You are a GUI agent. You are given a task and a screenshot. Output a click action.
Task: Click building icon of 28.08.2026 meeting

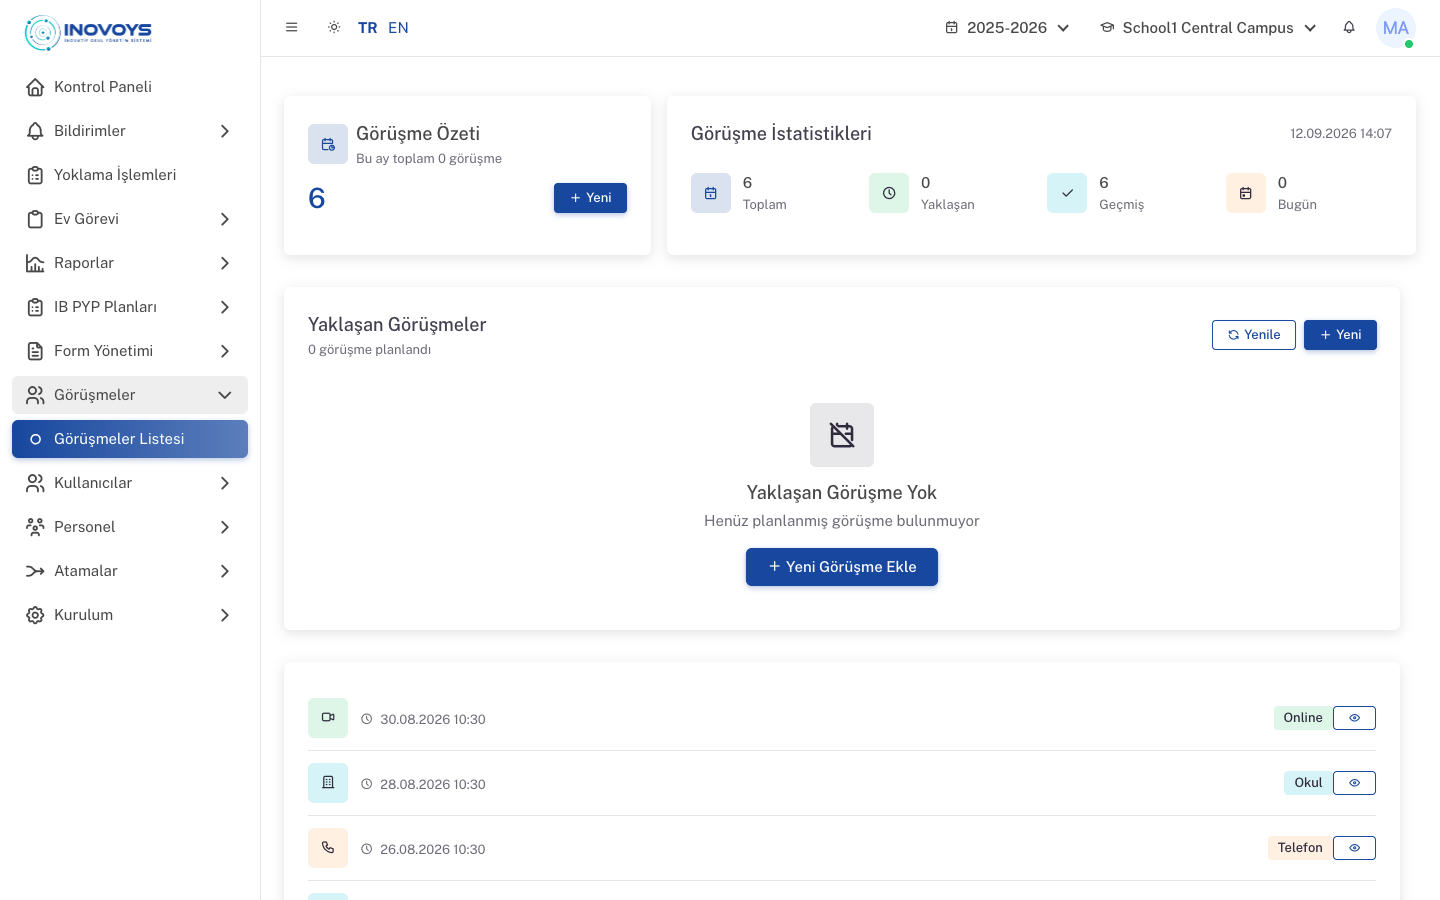(328, 783)
